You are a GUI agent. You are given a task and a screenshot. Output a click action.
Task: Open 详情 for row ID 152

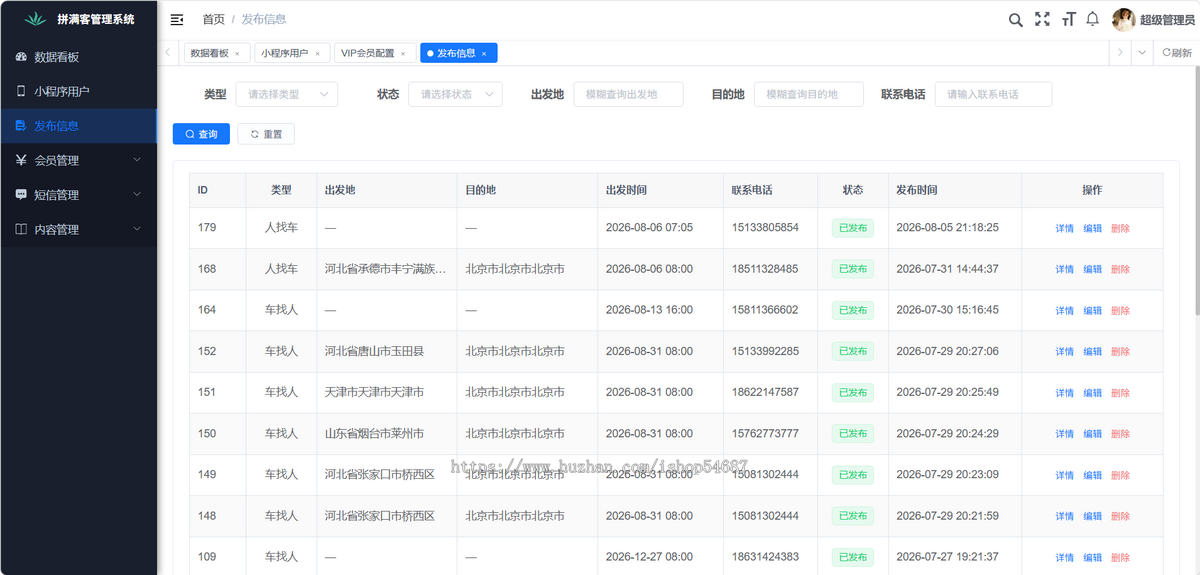coord(1065,352)
